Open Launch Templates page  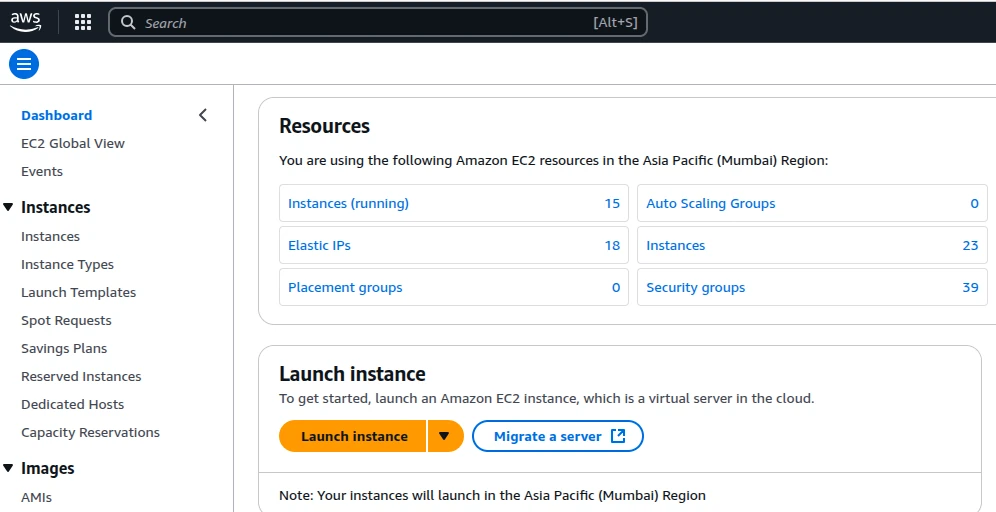tap(79, 292)
